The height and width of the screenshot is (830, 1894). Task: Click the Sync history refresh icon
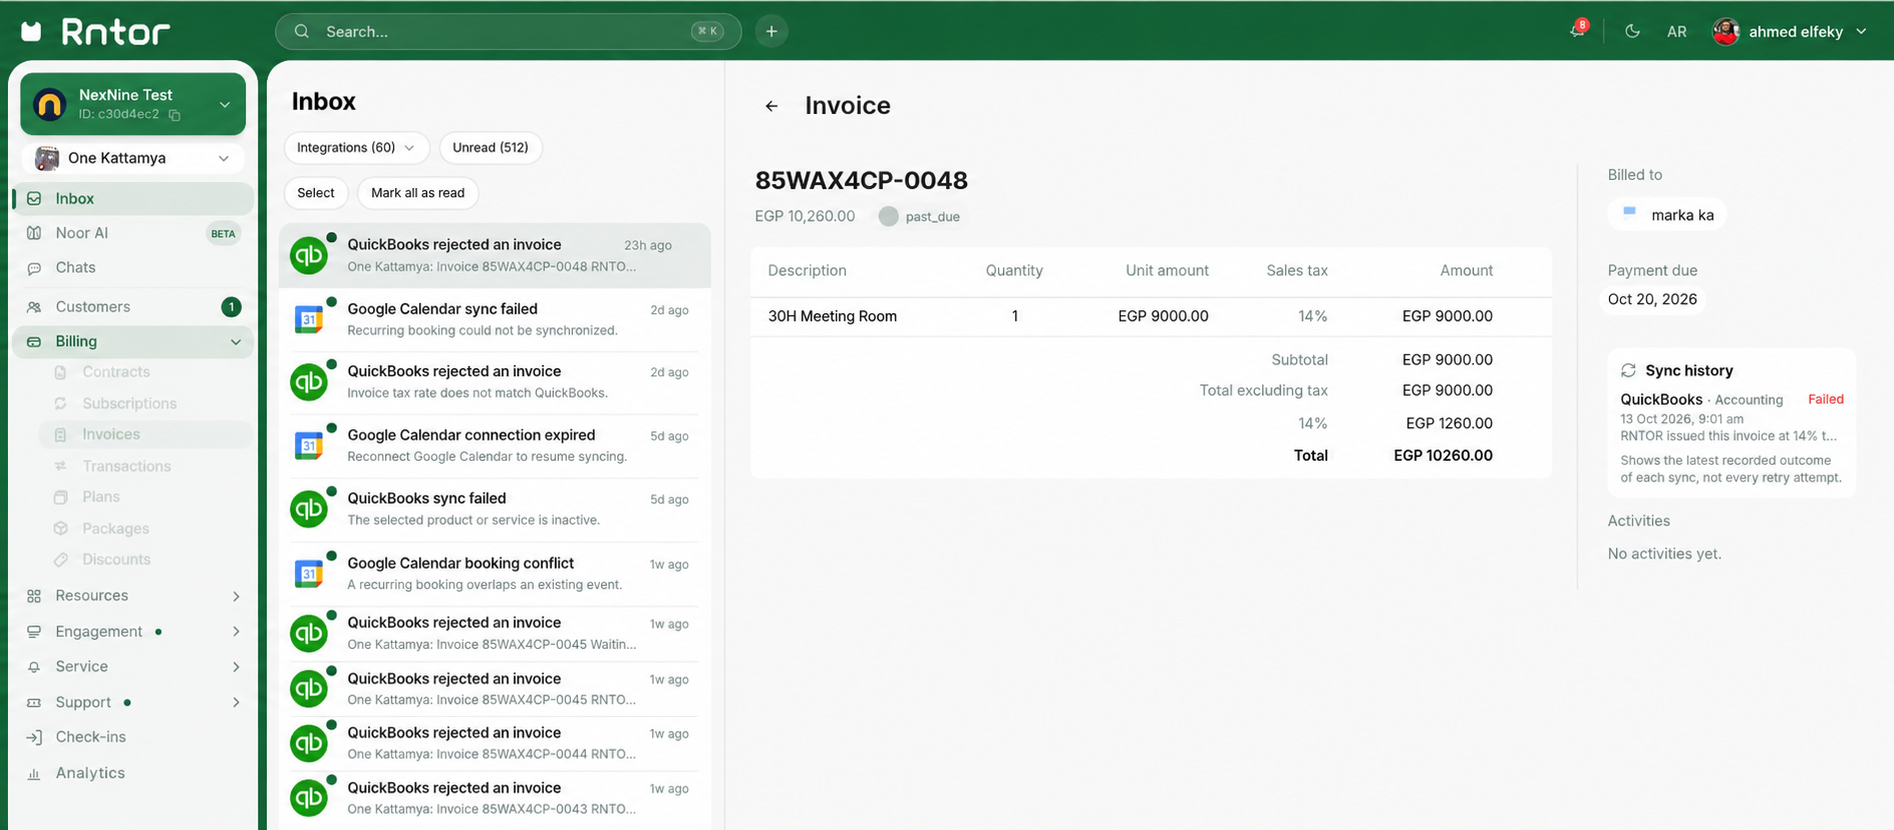coord(1628,371)
